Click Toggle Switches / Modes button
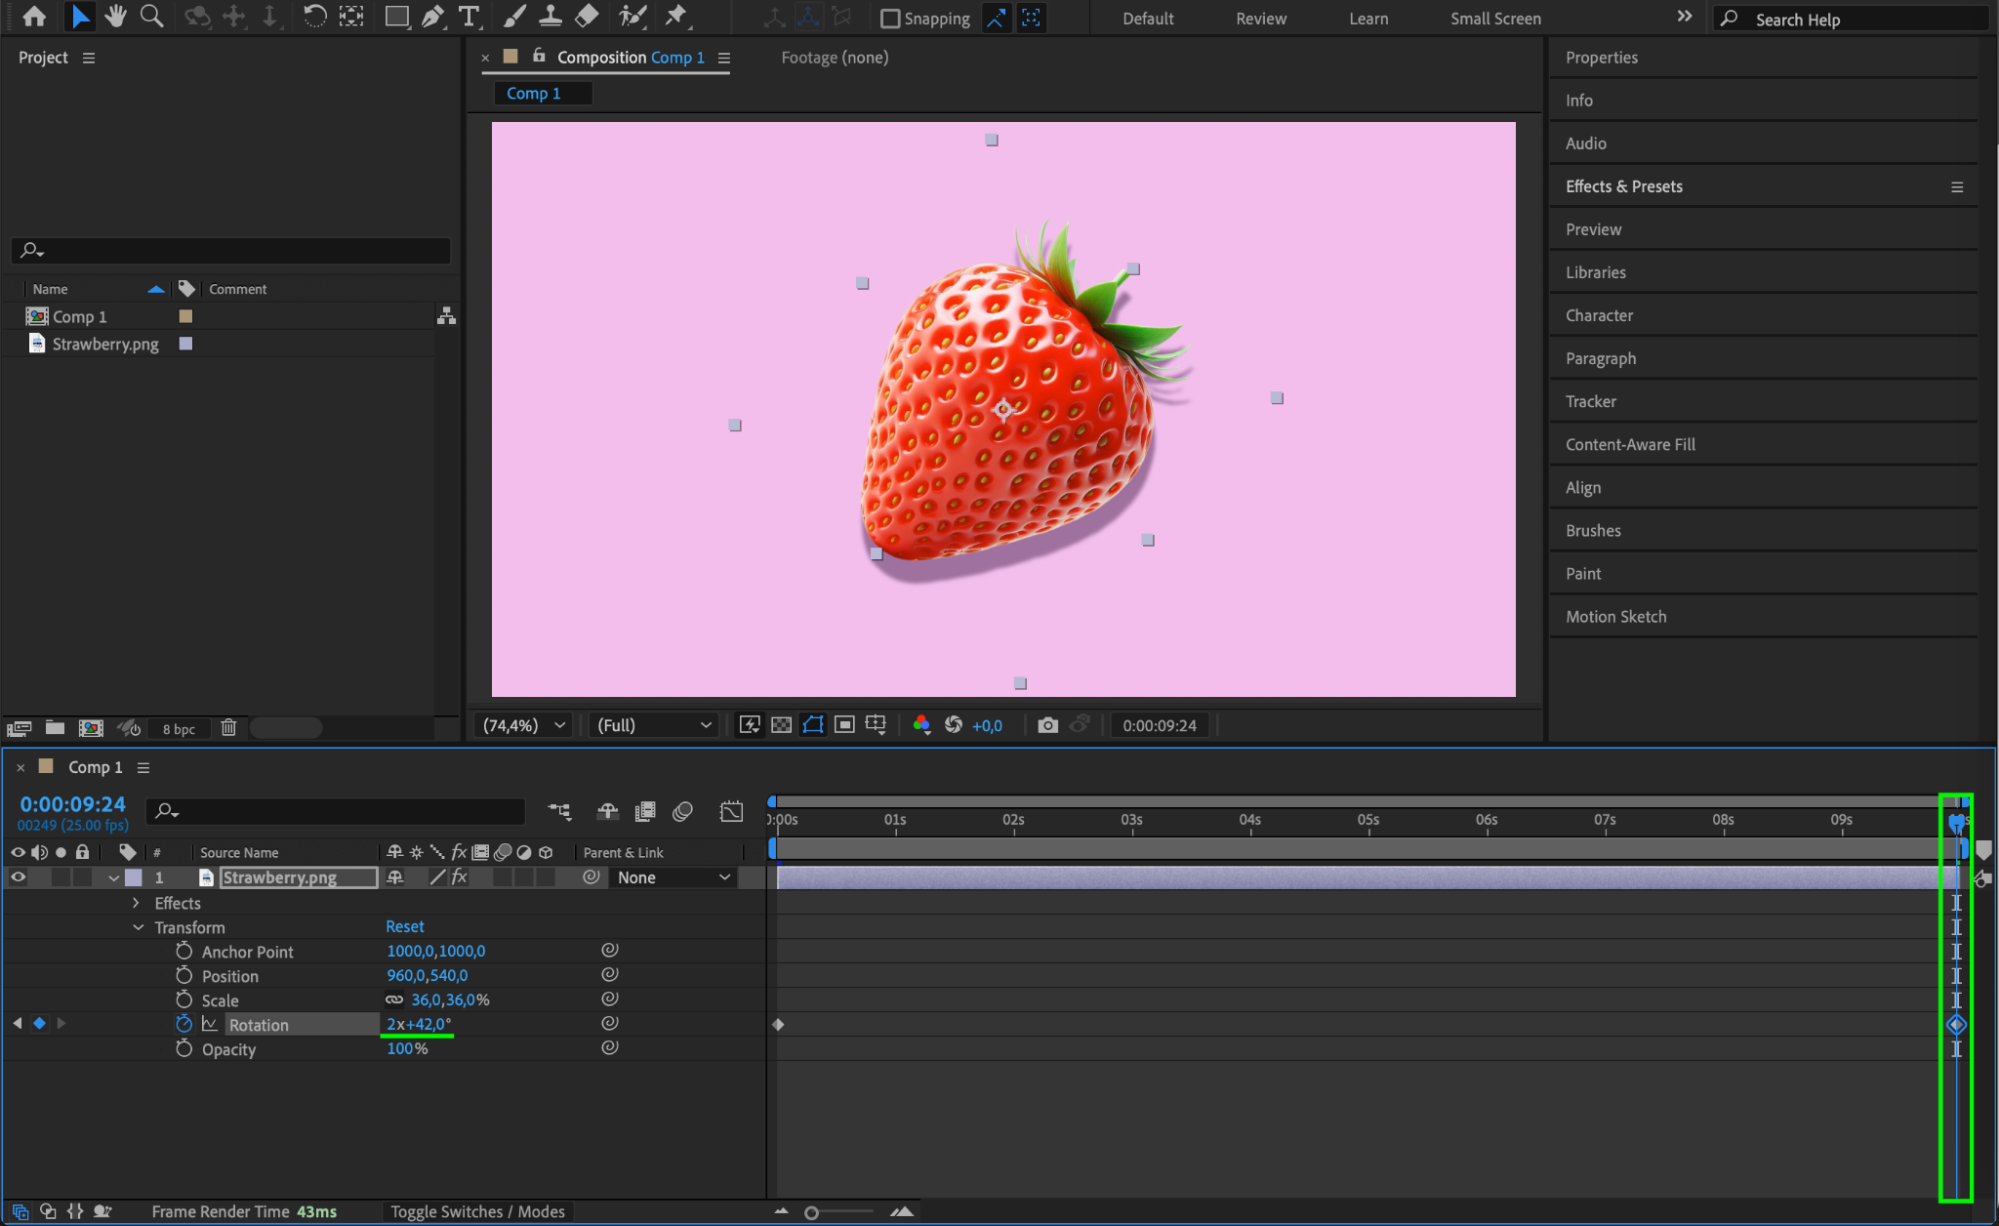The height and width of the screenshot is (1226, 1999). (x=477, y=1211)
